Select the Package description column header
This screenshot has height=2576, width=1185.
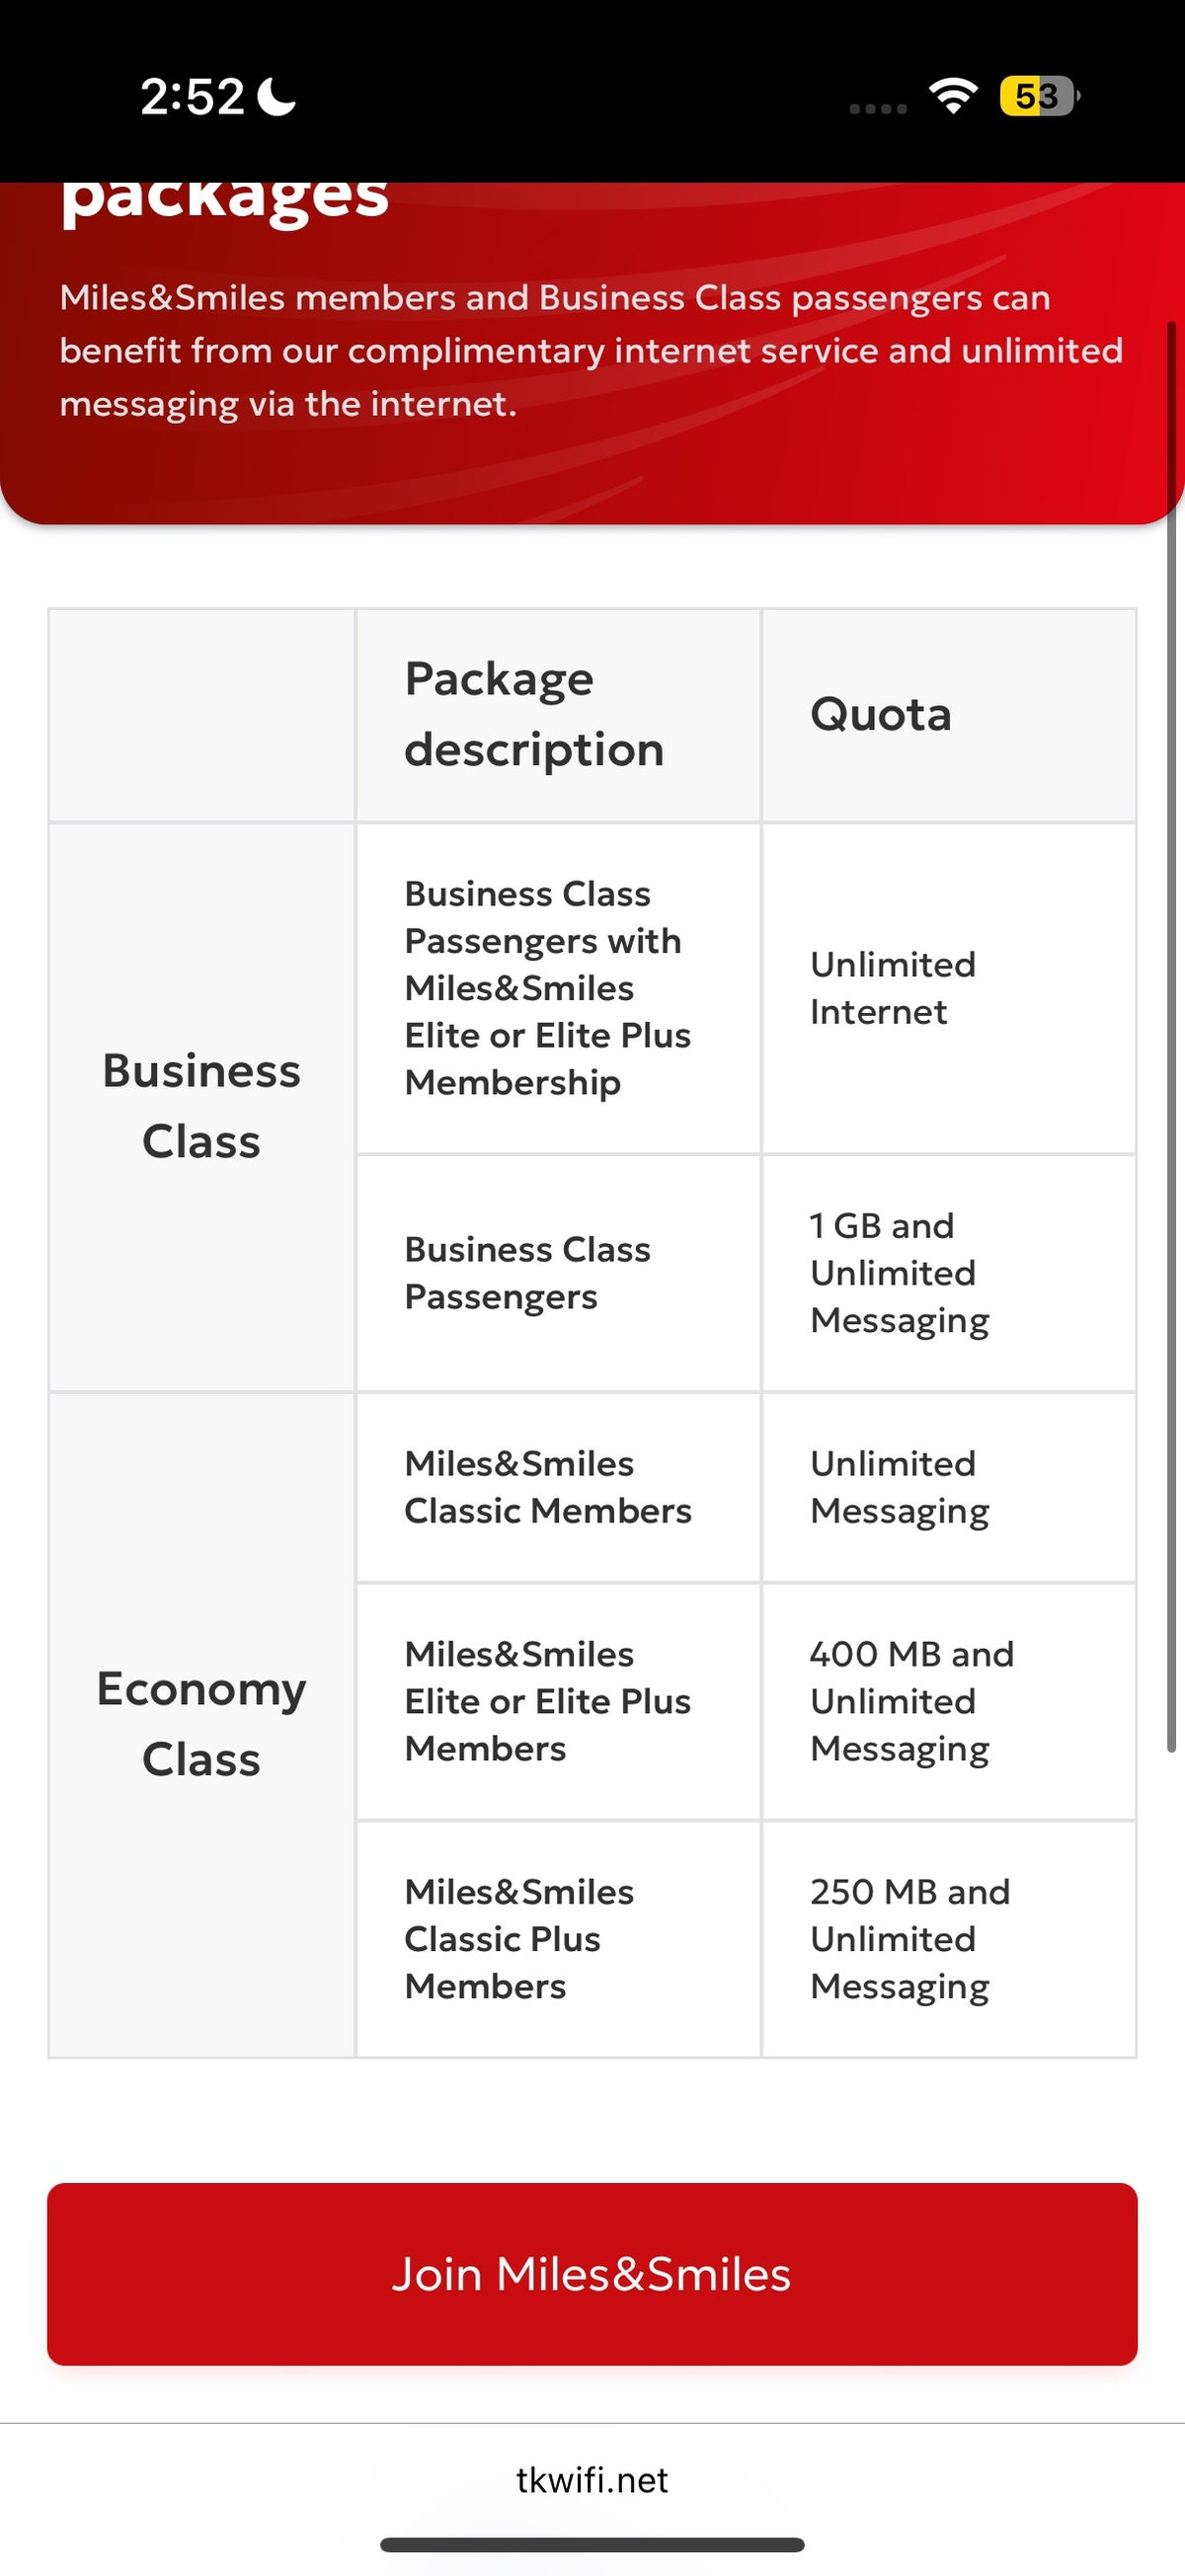click(x=534, y=714)
